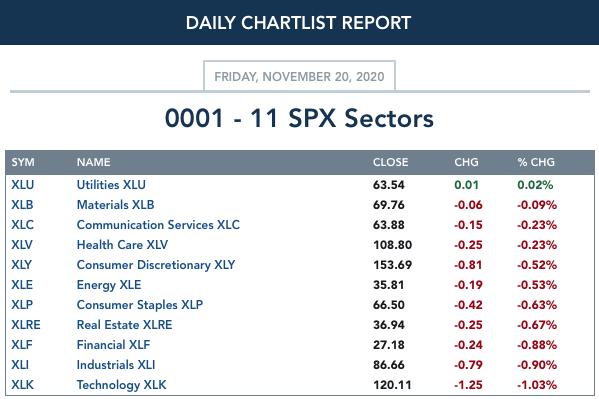The width and height of the screenshot is (599, 399).
Task: Open Industrials XLI link
Action: 116,365
